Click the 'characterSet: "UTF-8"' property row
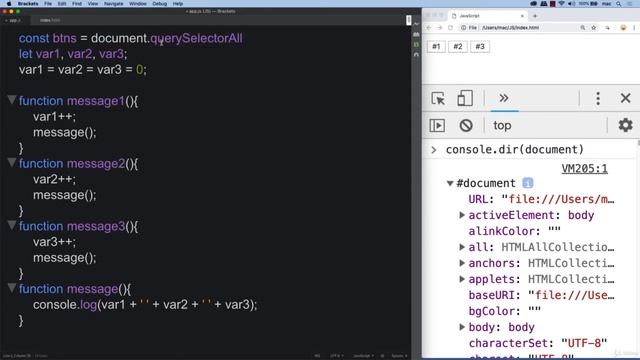 click(538, 343)
